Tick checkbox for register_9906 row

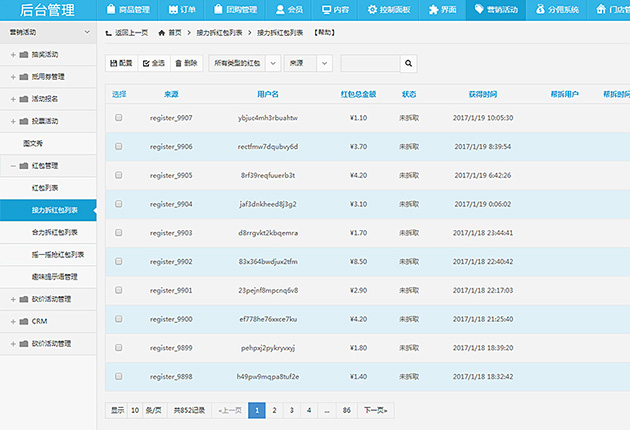119,146
